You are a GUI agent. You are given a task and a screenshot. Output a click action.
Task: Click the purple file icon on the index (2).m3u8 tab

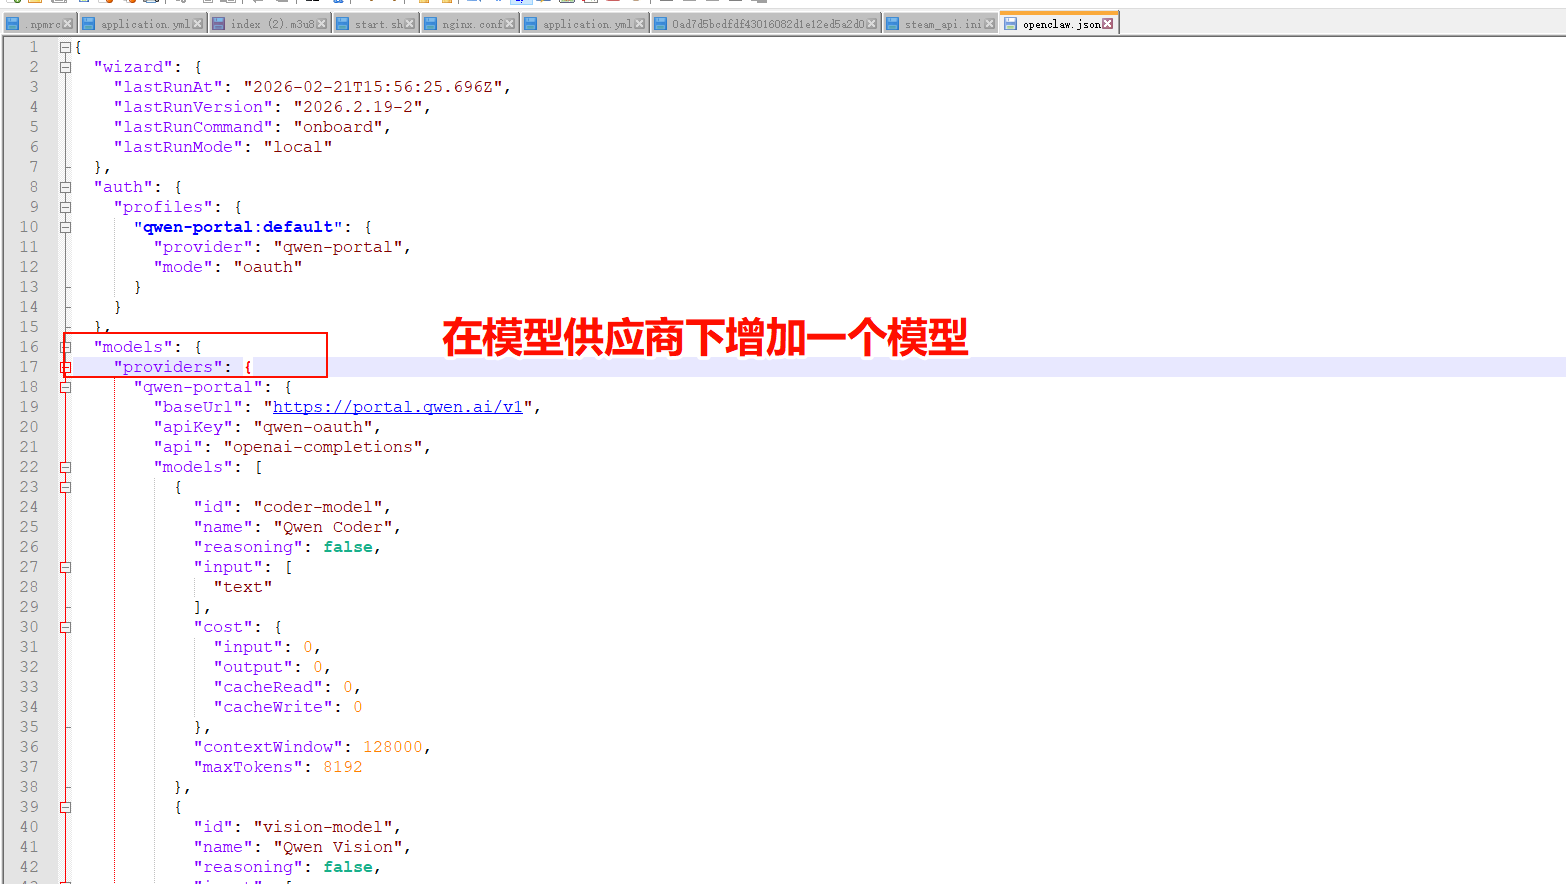point(219,21)
